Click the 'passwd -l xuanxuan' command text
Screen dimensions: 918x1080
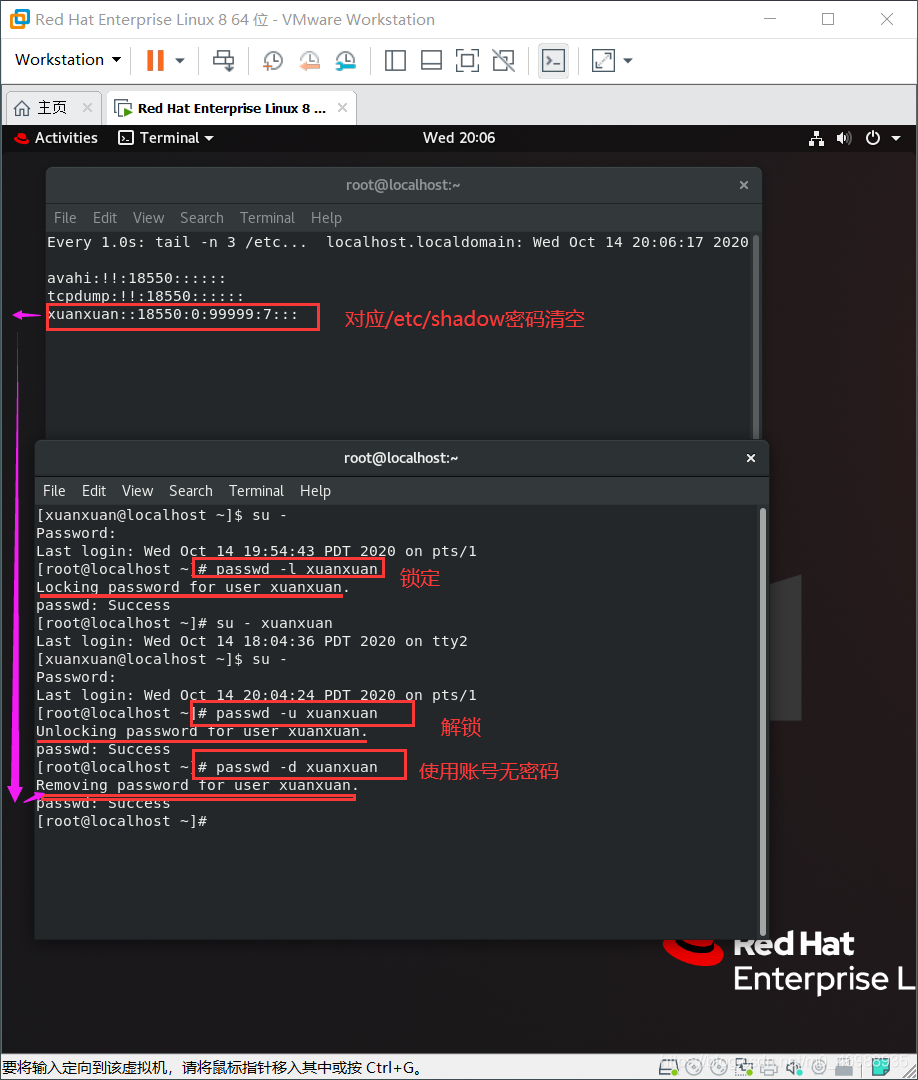point(296,569)
